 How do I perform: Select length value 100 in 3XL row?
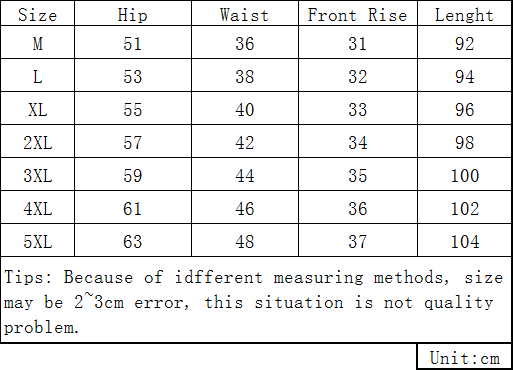coord(465,176)
